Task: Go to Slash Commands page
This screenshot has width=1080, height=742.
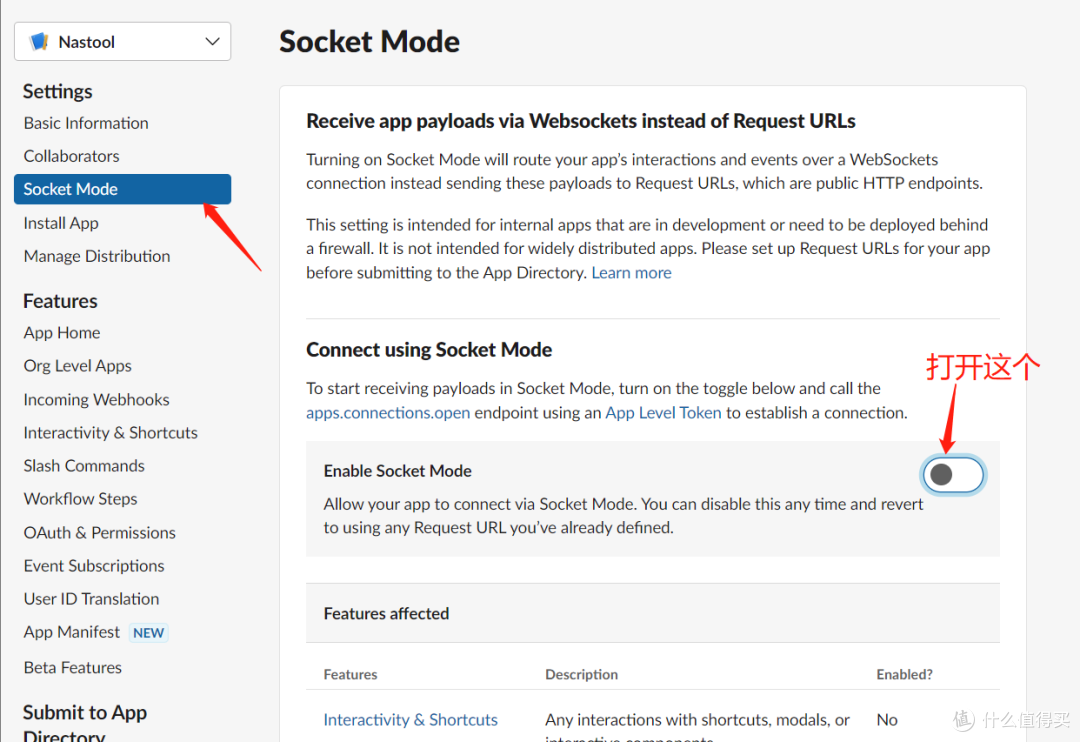Action: (84, 466)
